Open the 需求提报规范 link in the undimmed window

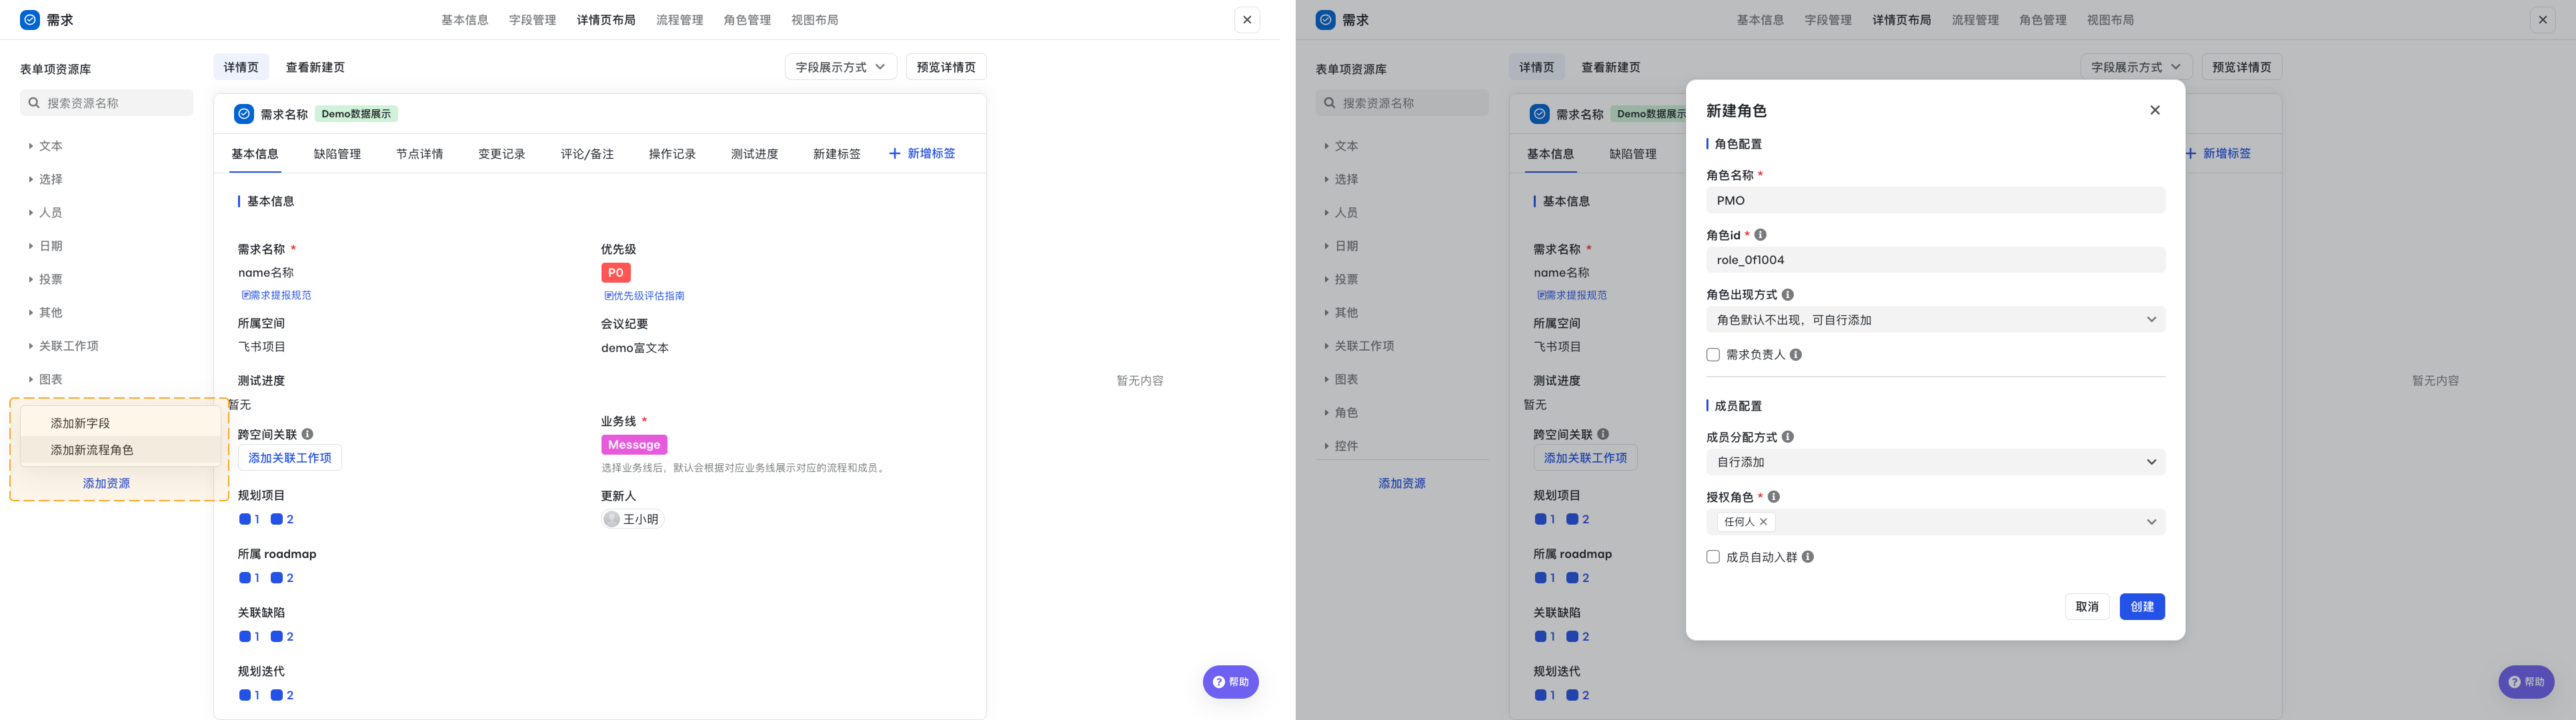276,295
